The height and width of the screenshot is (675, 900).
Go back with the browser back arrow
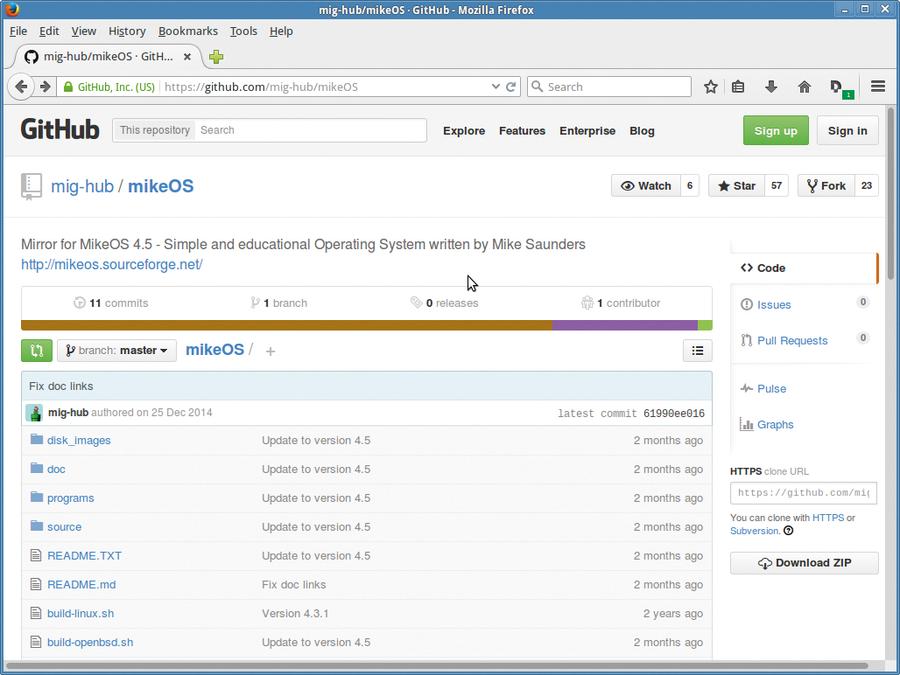pos(21,87)
